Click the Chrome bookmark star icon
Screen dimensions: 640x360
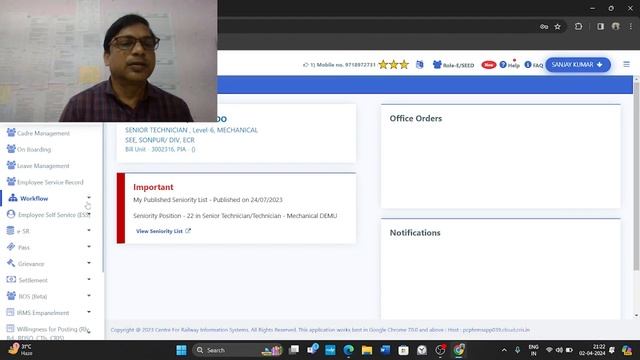coord(558,27)
